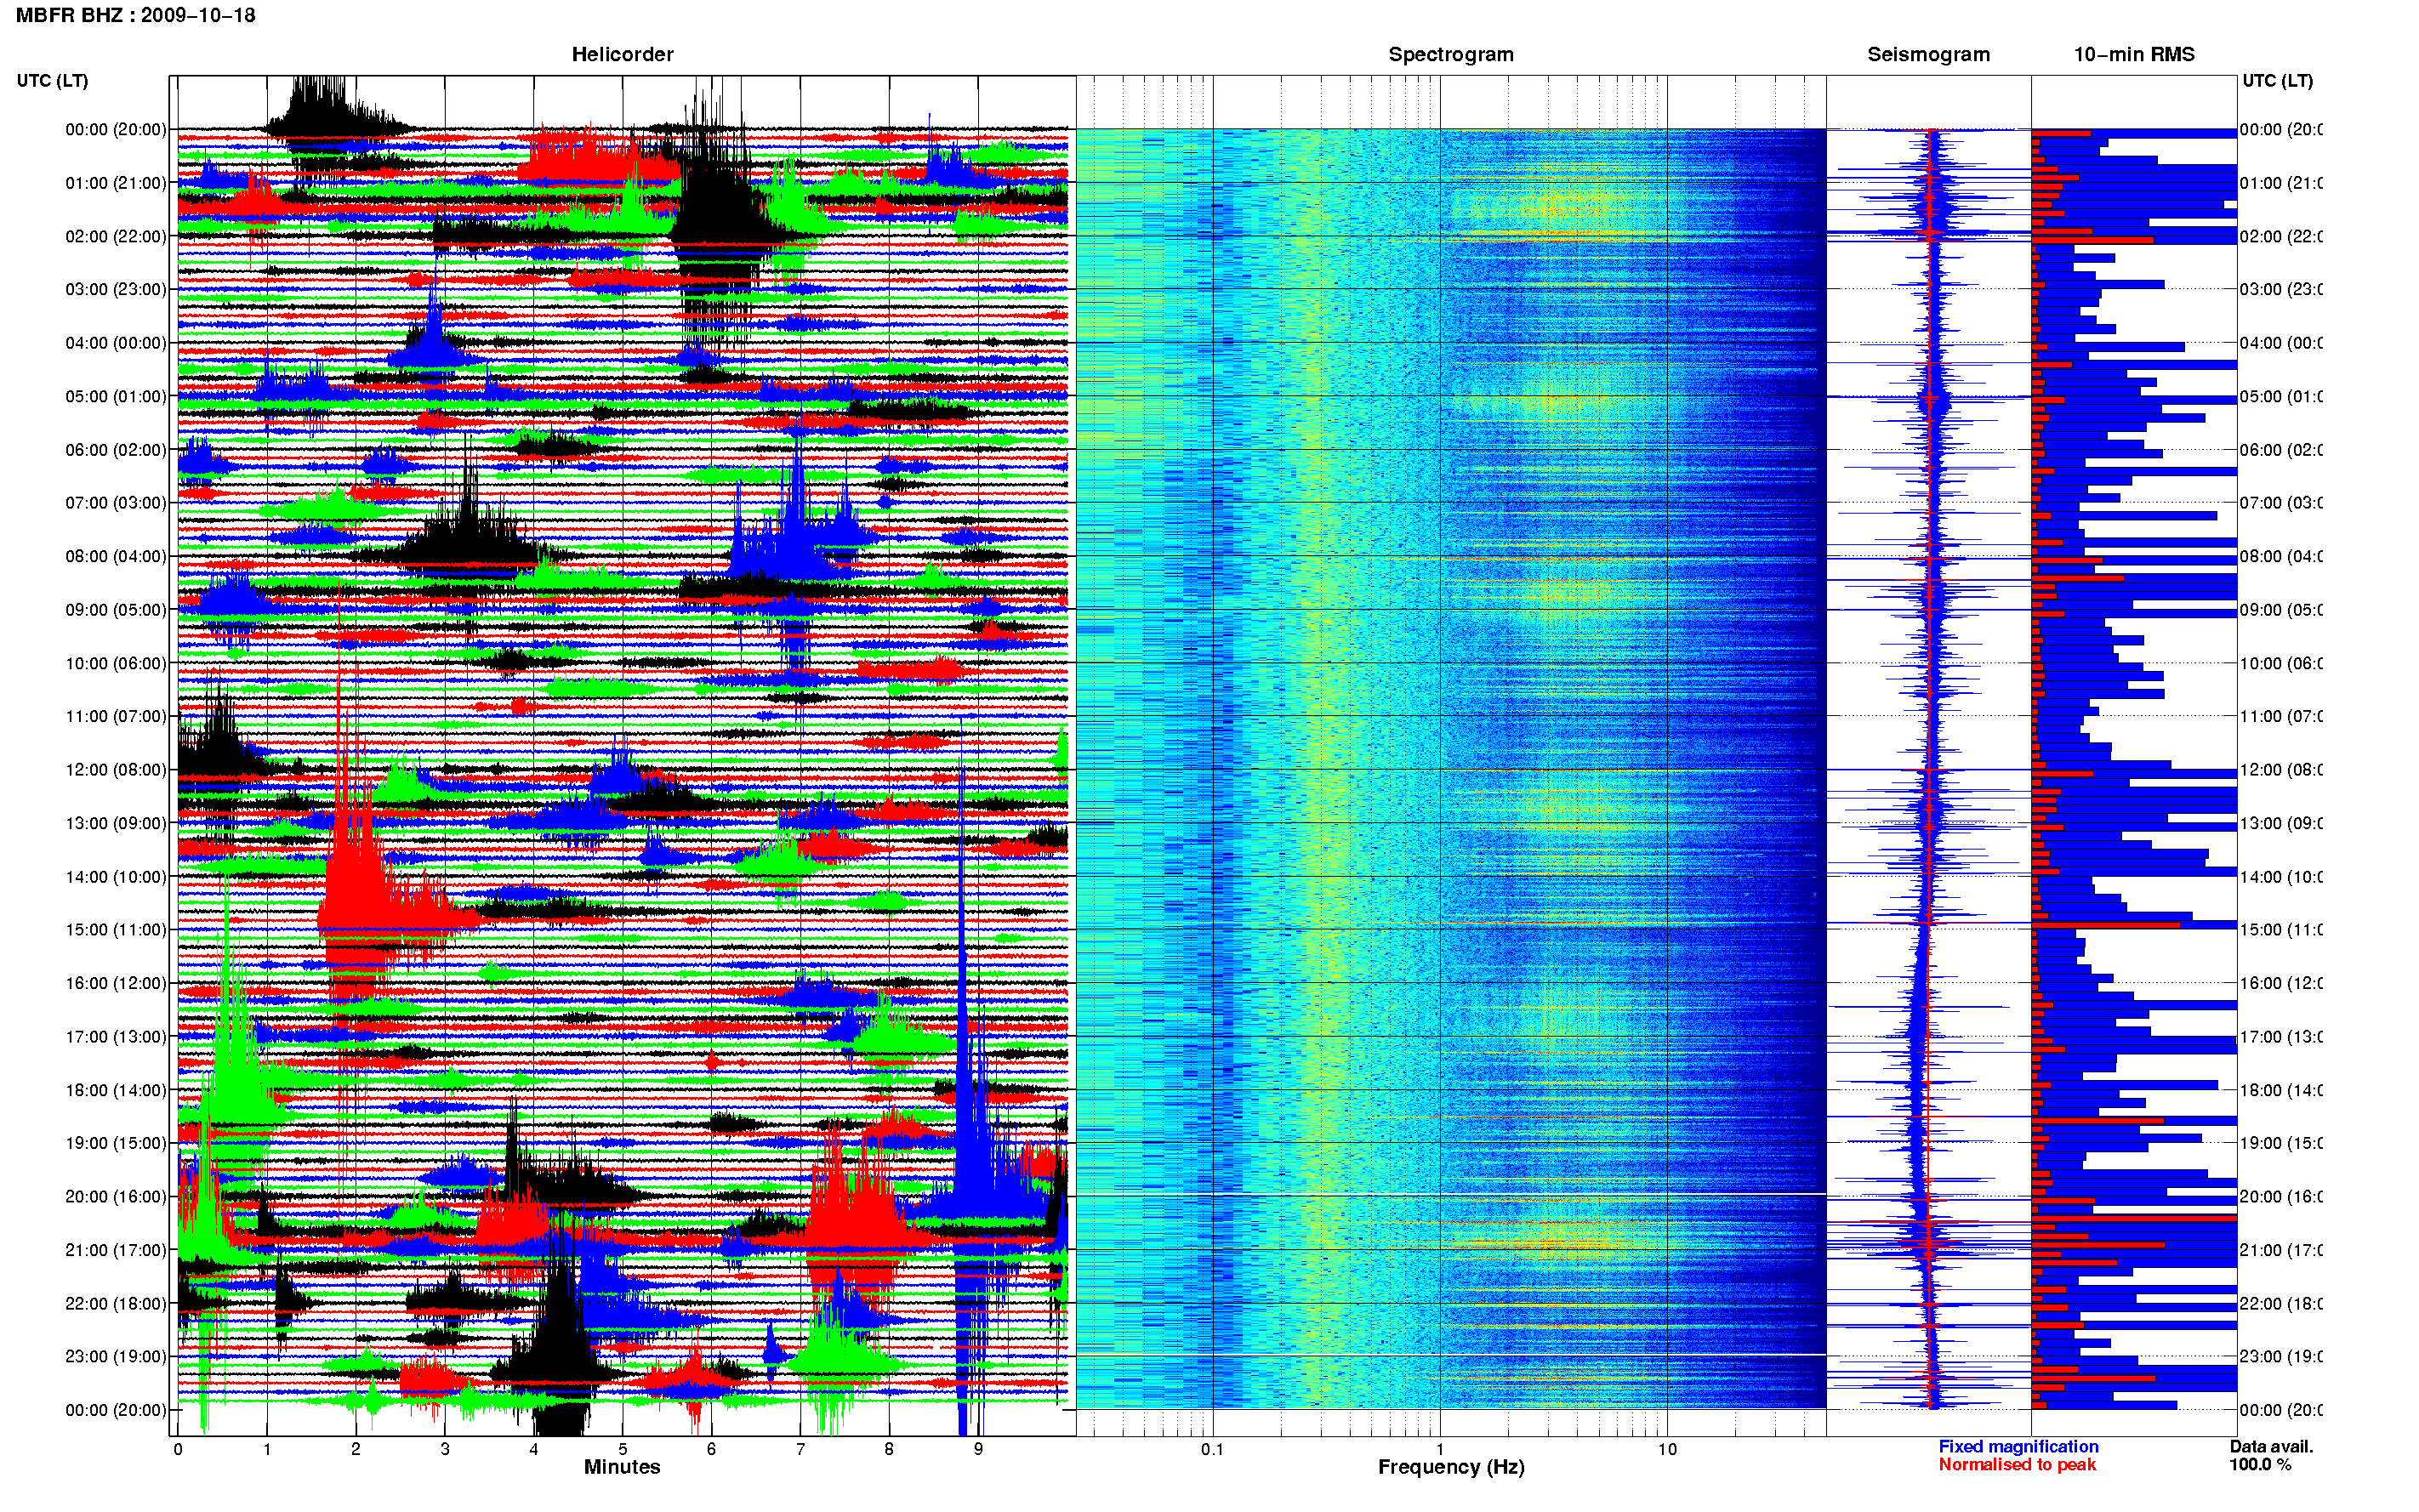Select the 'Spectrogram' panel heading

pyautogui.click(x=1451, y=54)
